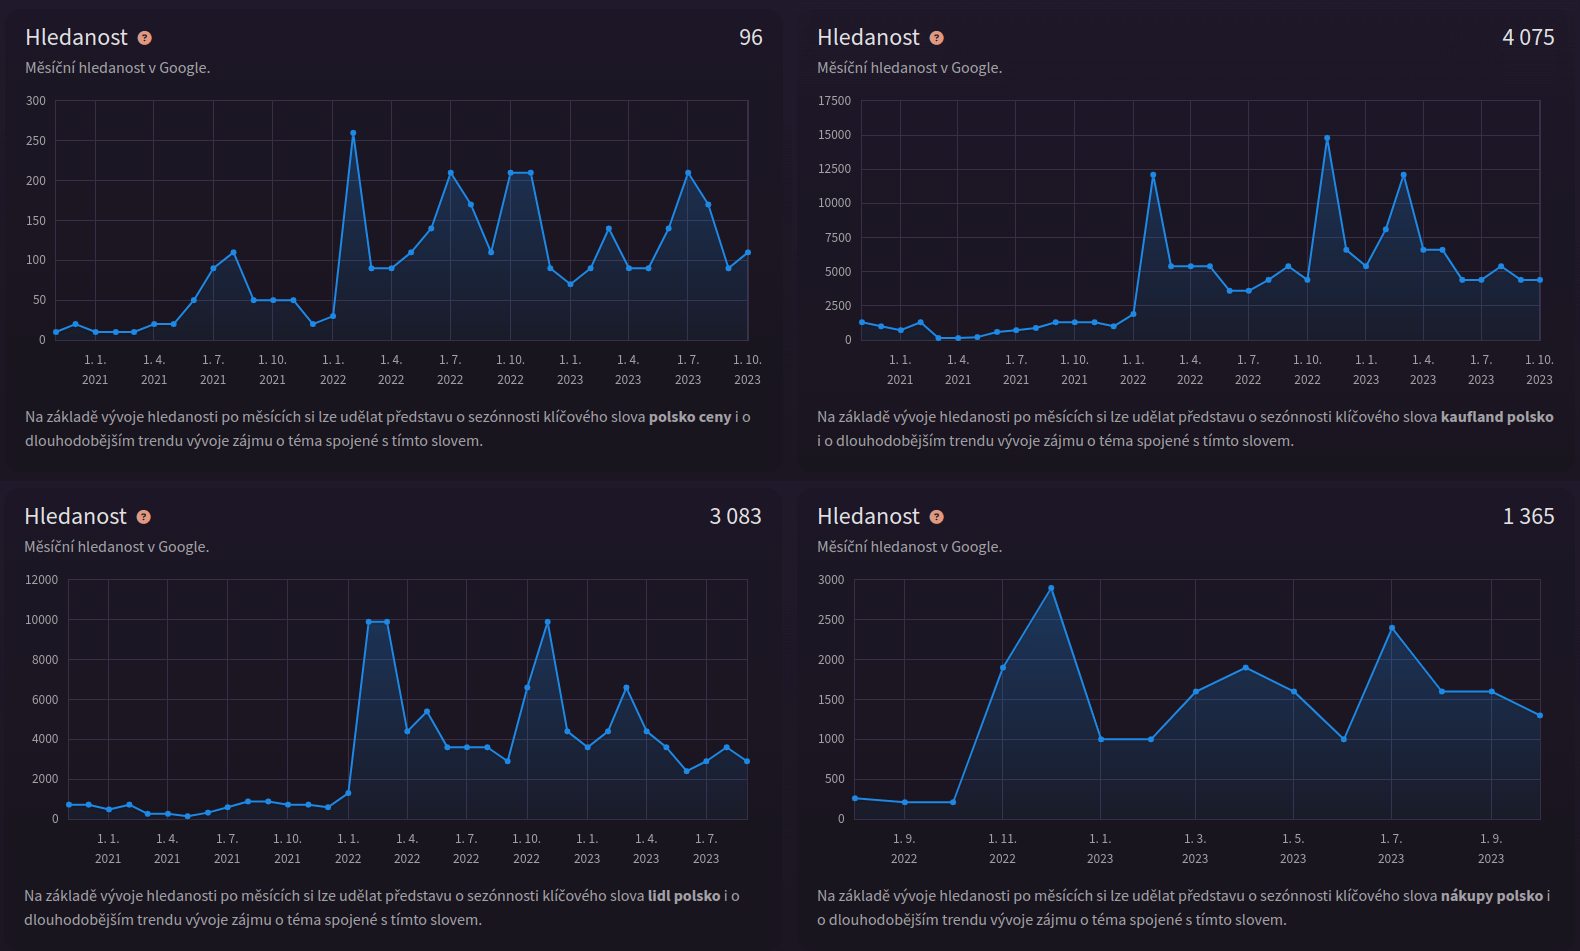The height and width of the screenshot is (951, 1580).
Task: Open help icon beside Hledanost in polsko ceny panel
Action: 145,38
